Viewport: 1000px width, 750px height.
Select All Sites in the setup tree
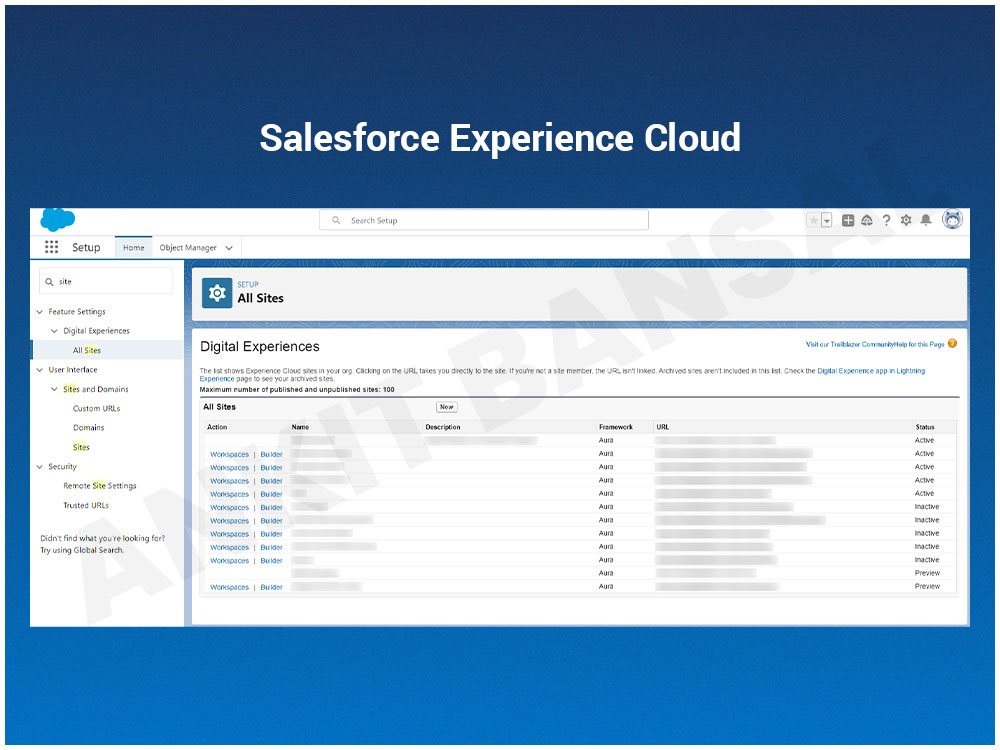click(x=87, y=350)
